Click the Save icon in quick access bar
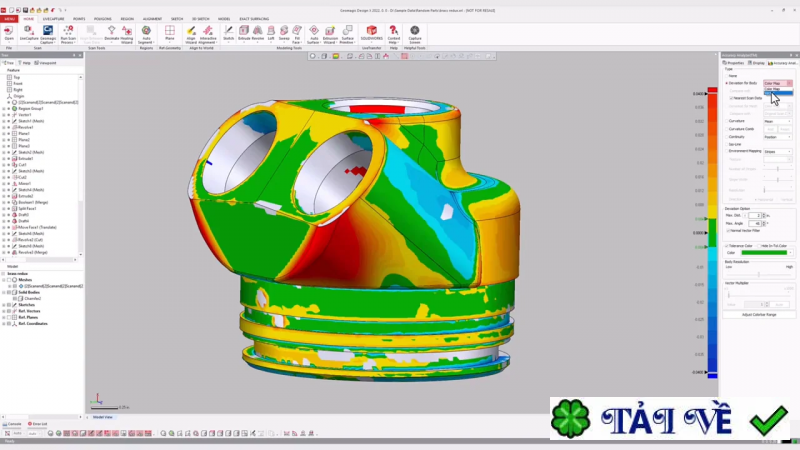This screenshot has height=450, width=800. tap(25, 10)
